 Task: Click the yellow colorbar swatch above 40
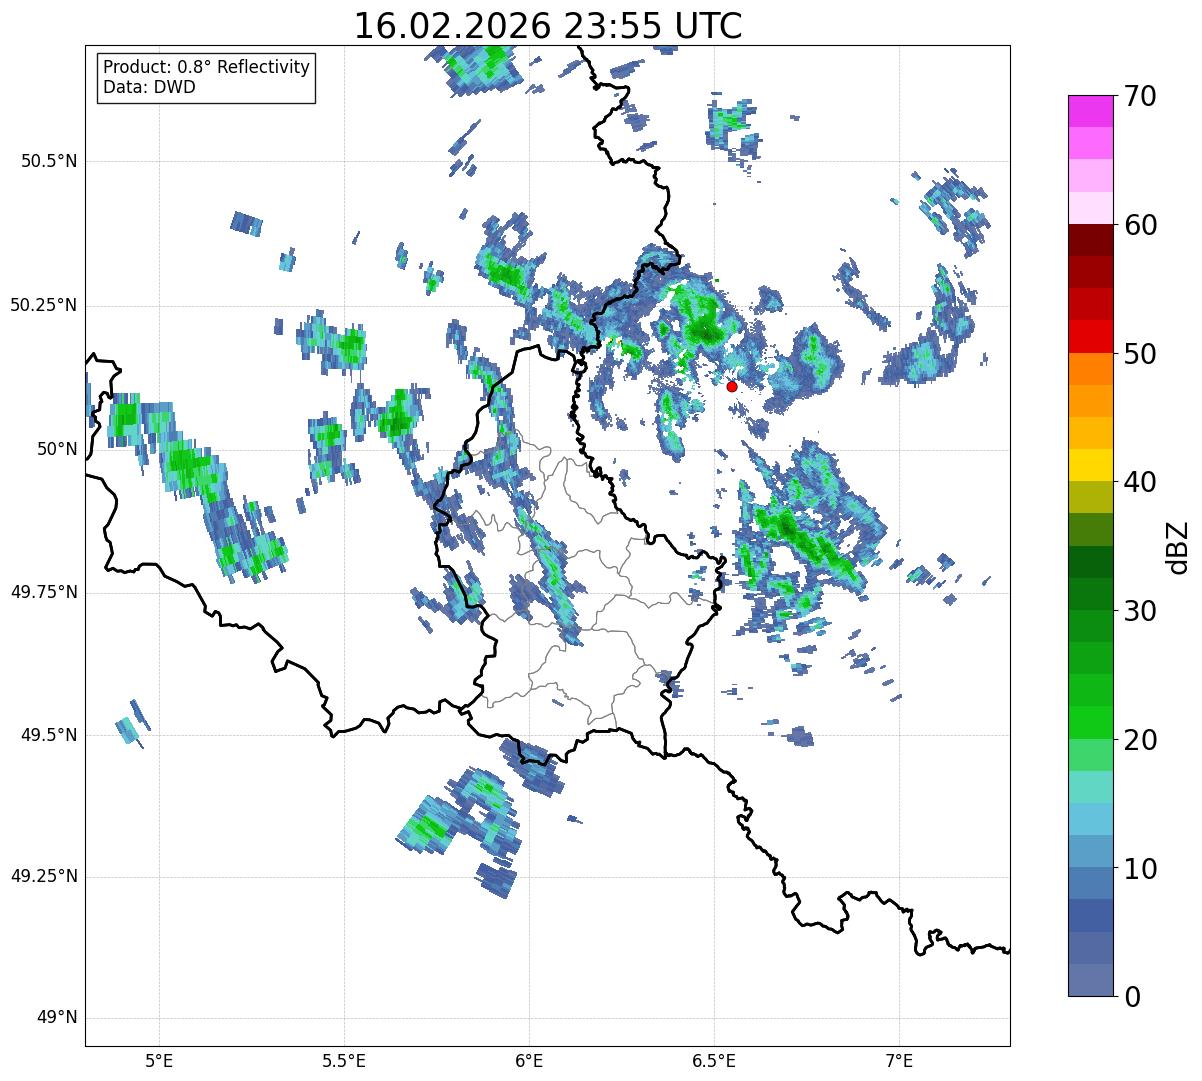click(x=1091, y=465)
